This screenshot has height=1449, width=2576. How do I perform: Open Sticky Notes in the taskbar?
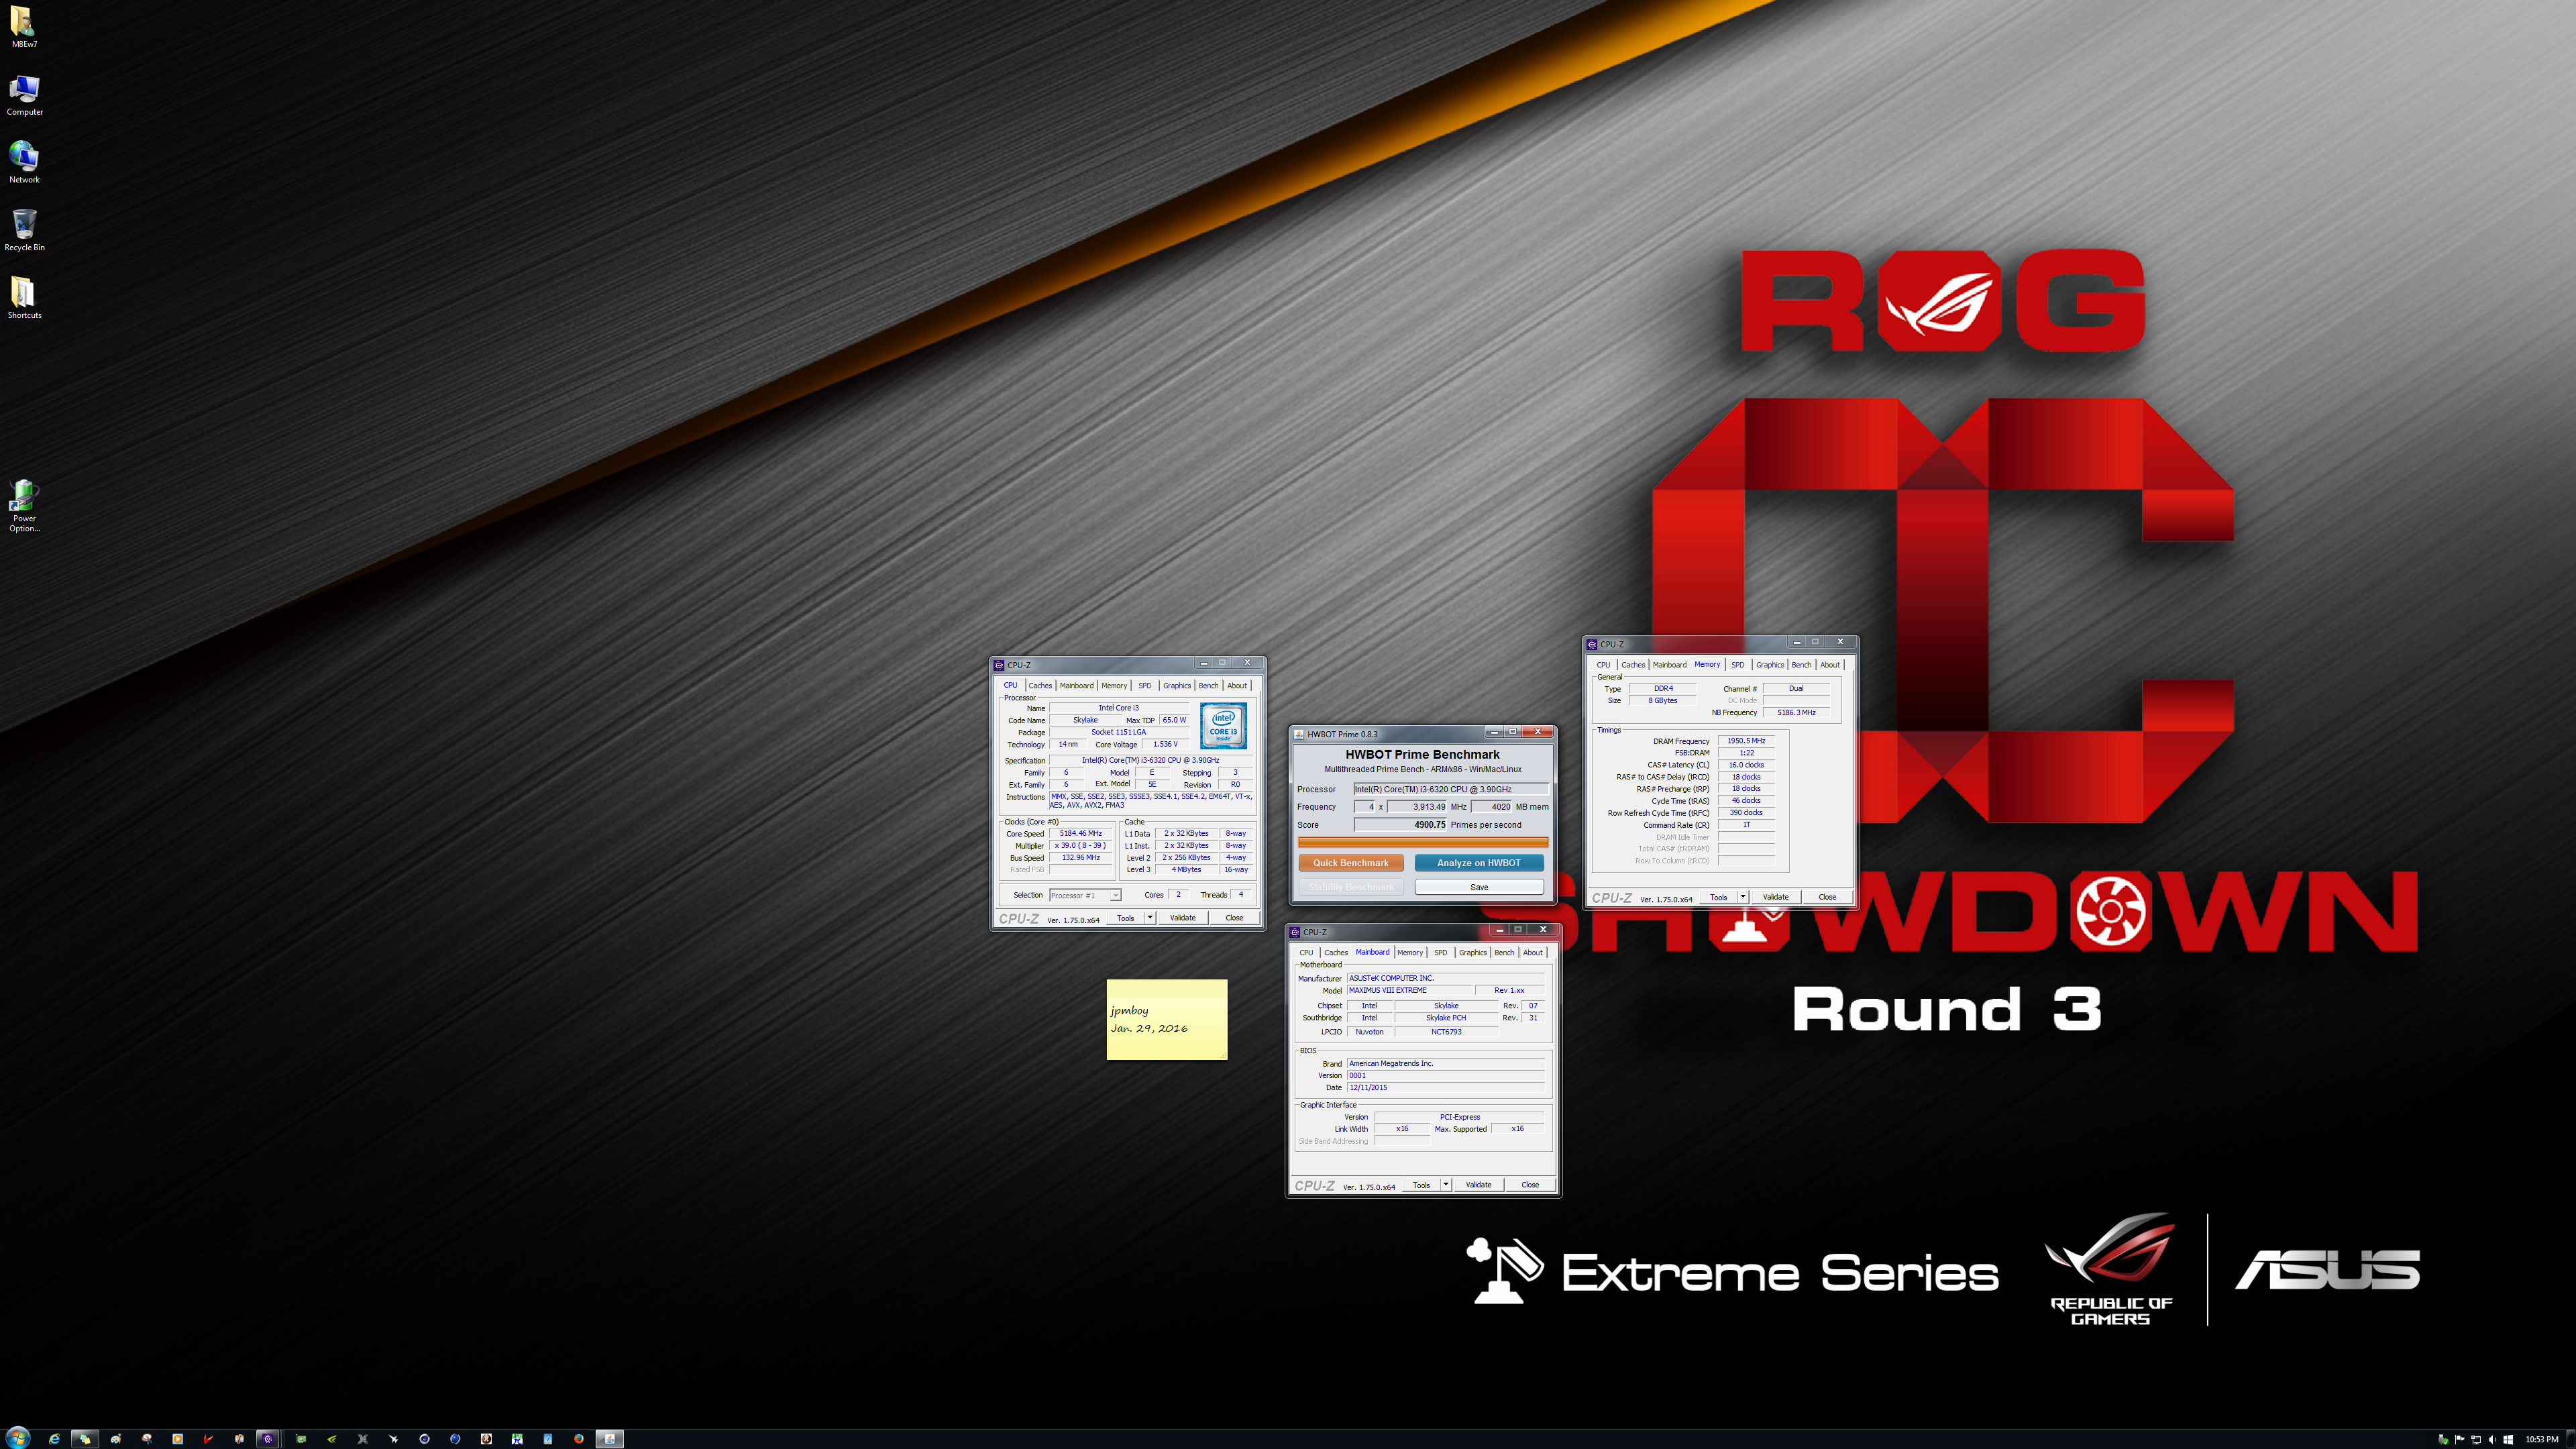[x=85, y=1439]
